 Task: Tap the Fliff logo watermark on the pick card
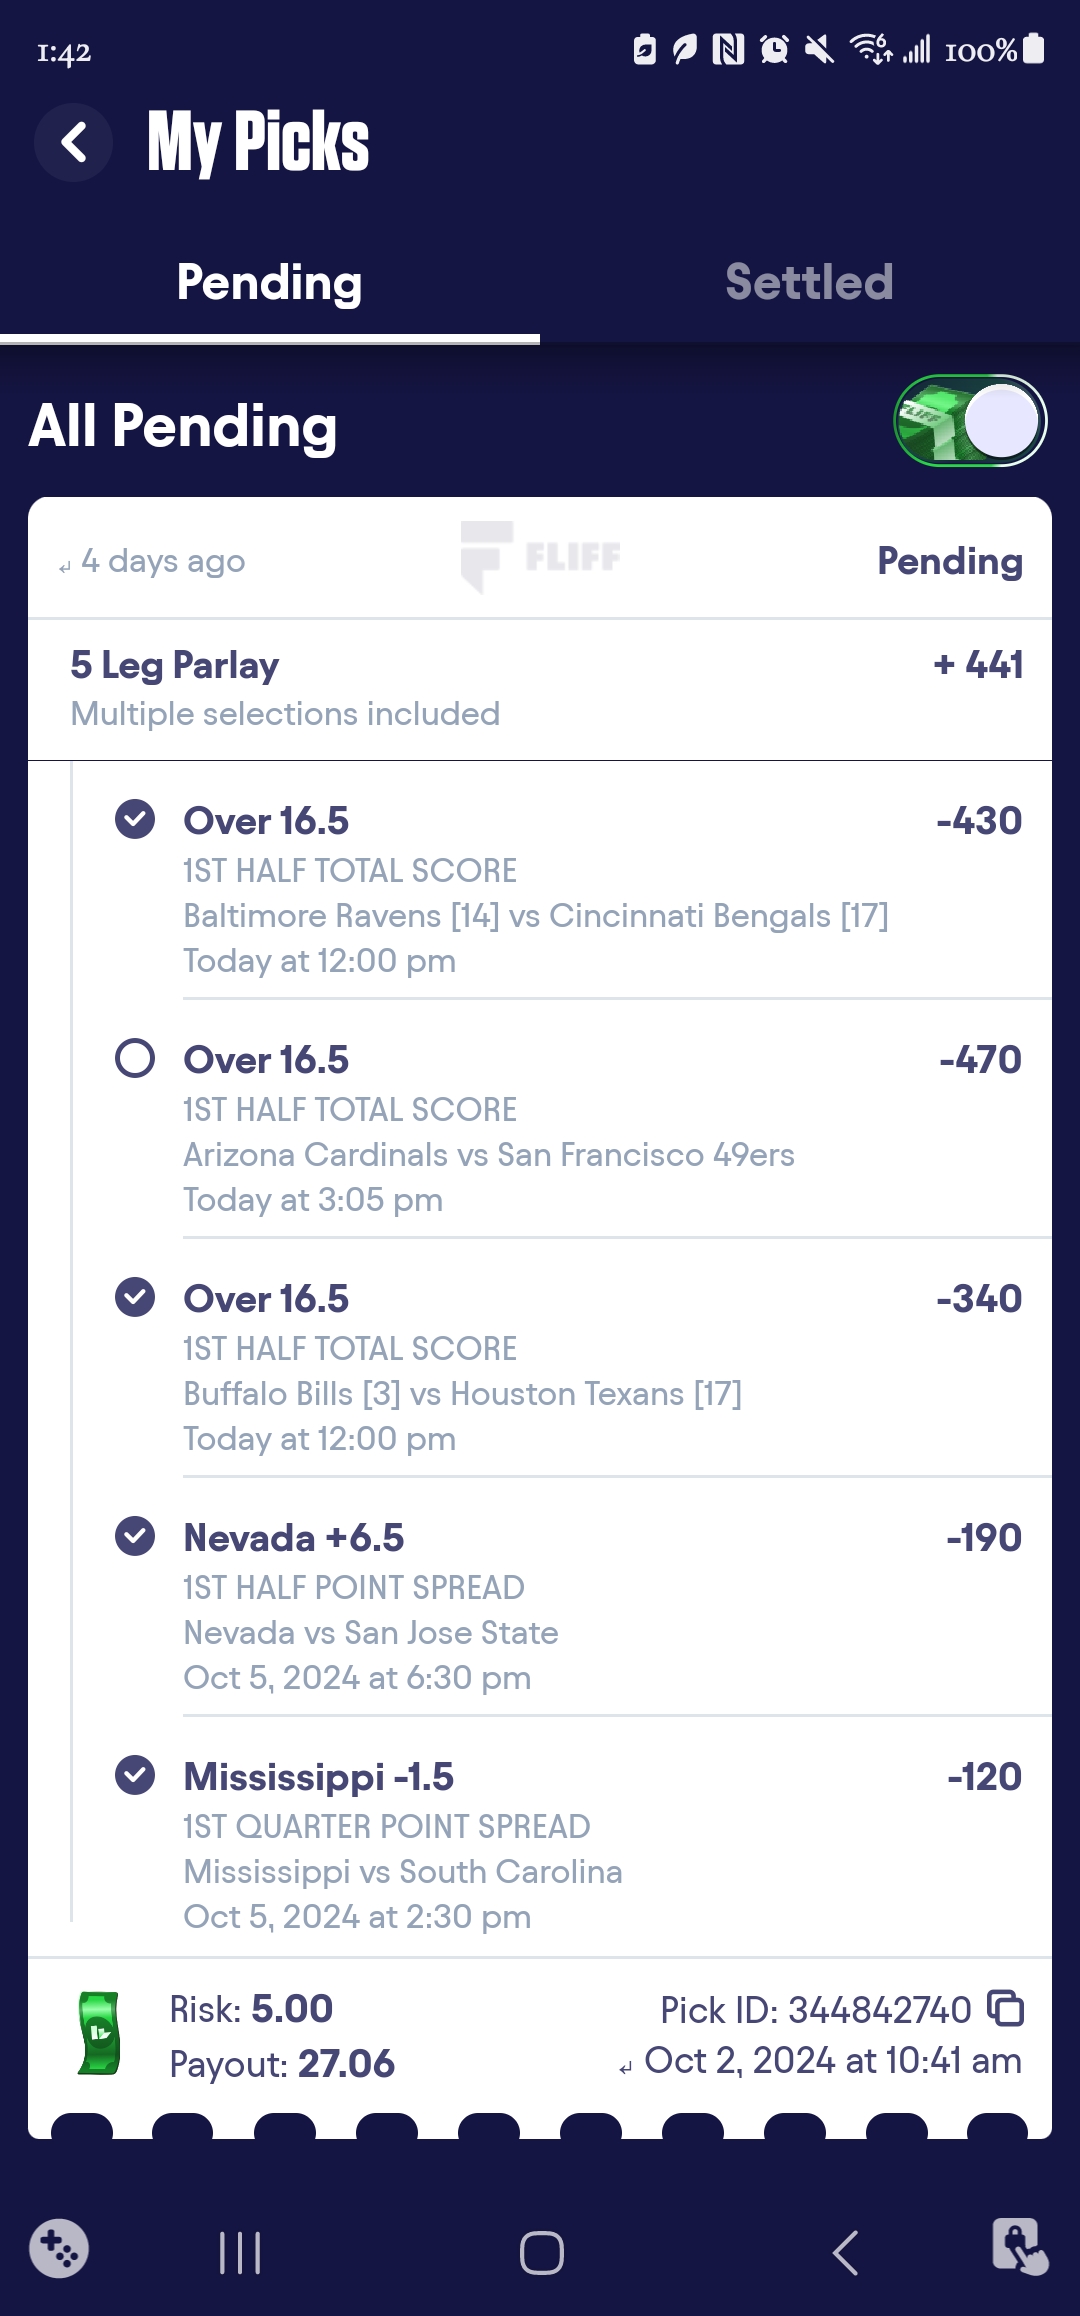pyautogui.click(x=540, y=556)
